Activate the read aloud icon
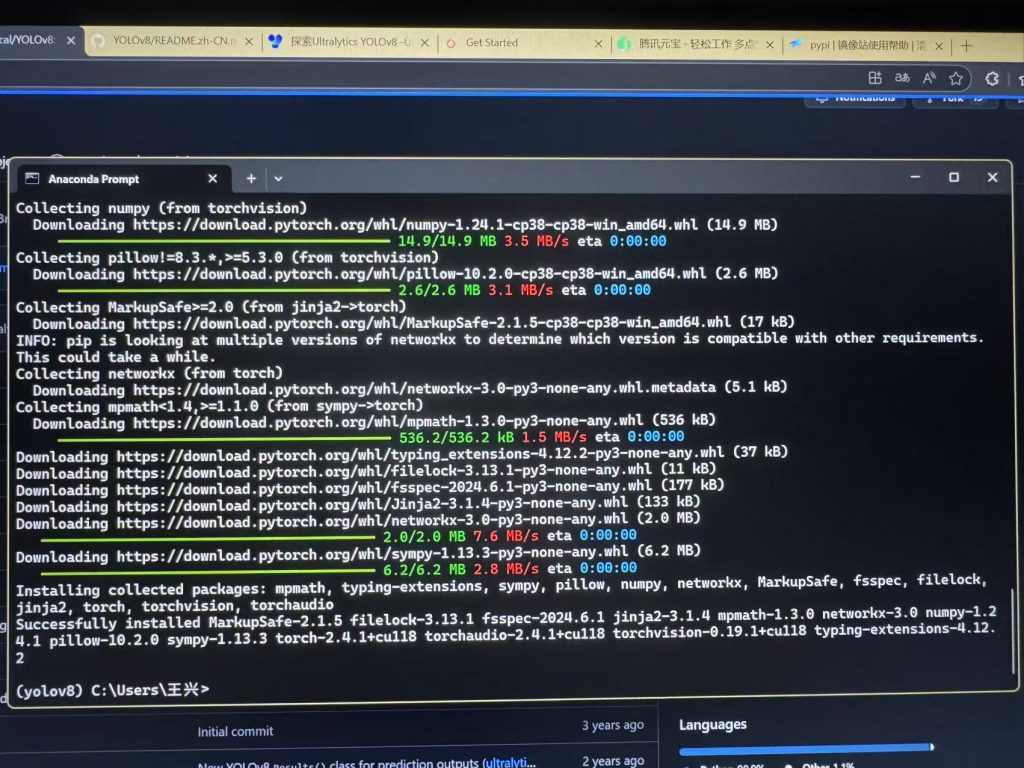 click(x=929, y=78)
